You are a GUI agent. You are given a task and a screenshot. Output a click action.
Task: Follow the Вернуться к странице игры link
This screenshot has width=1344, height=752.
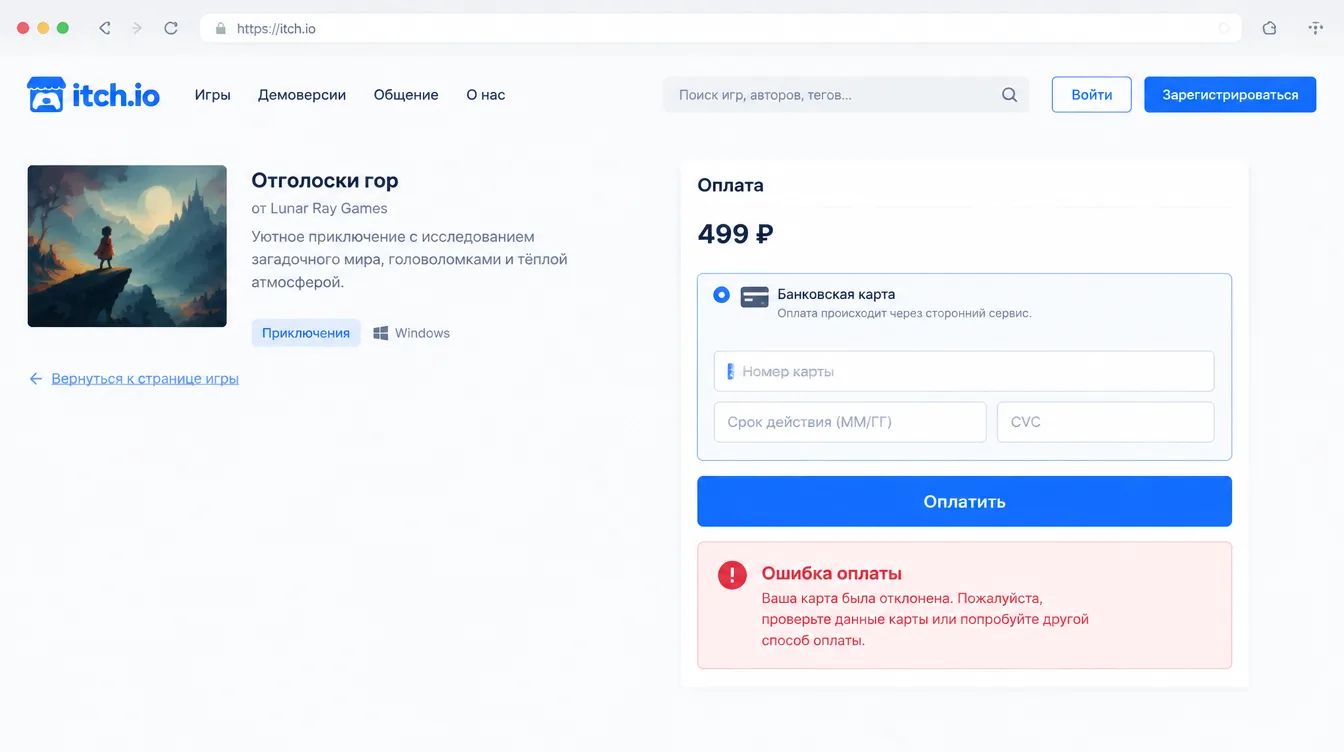click(145, 379)
